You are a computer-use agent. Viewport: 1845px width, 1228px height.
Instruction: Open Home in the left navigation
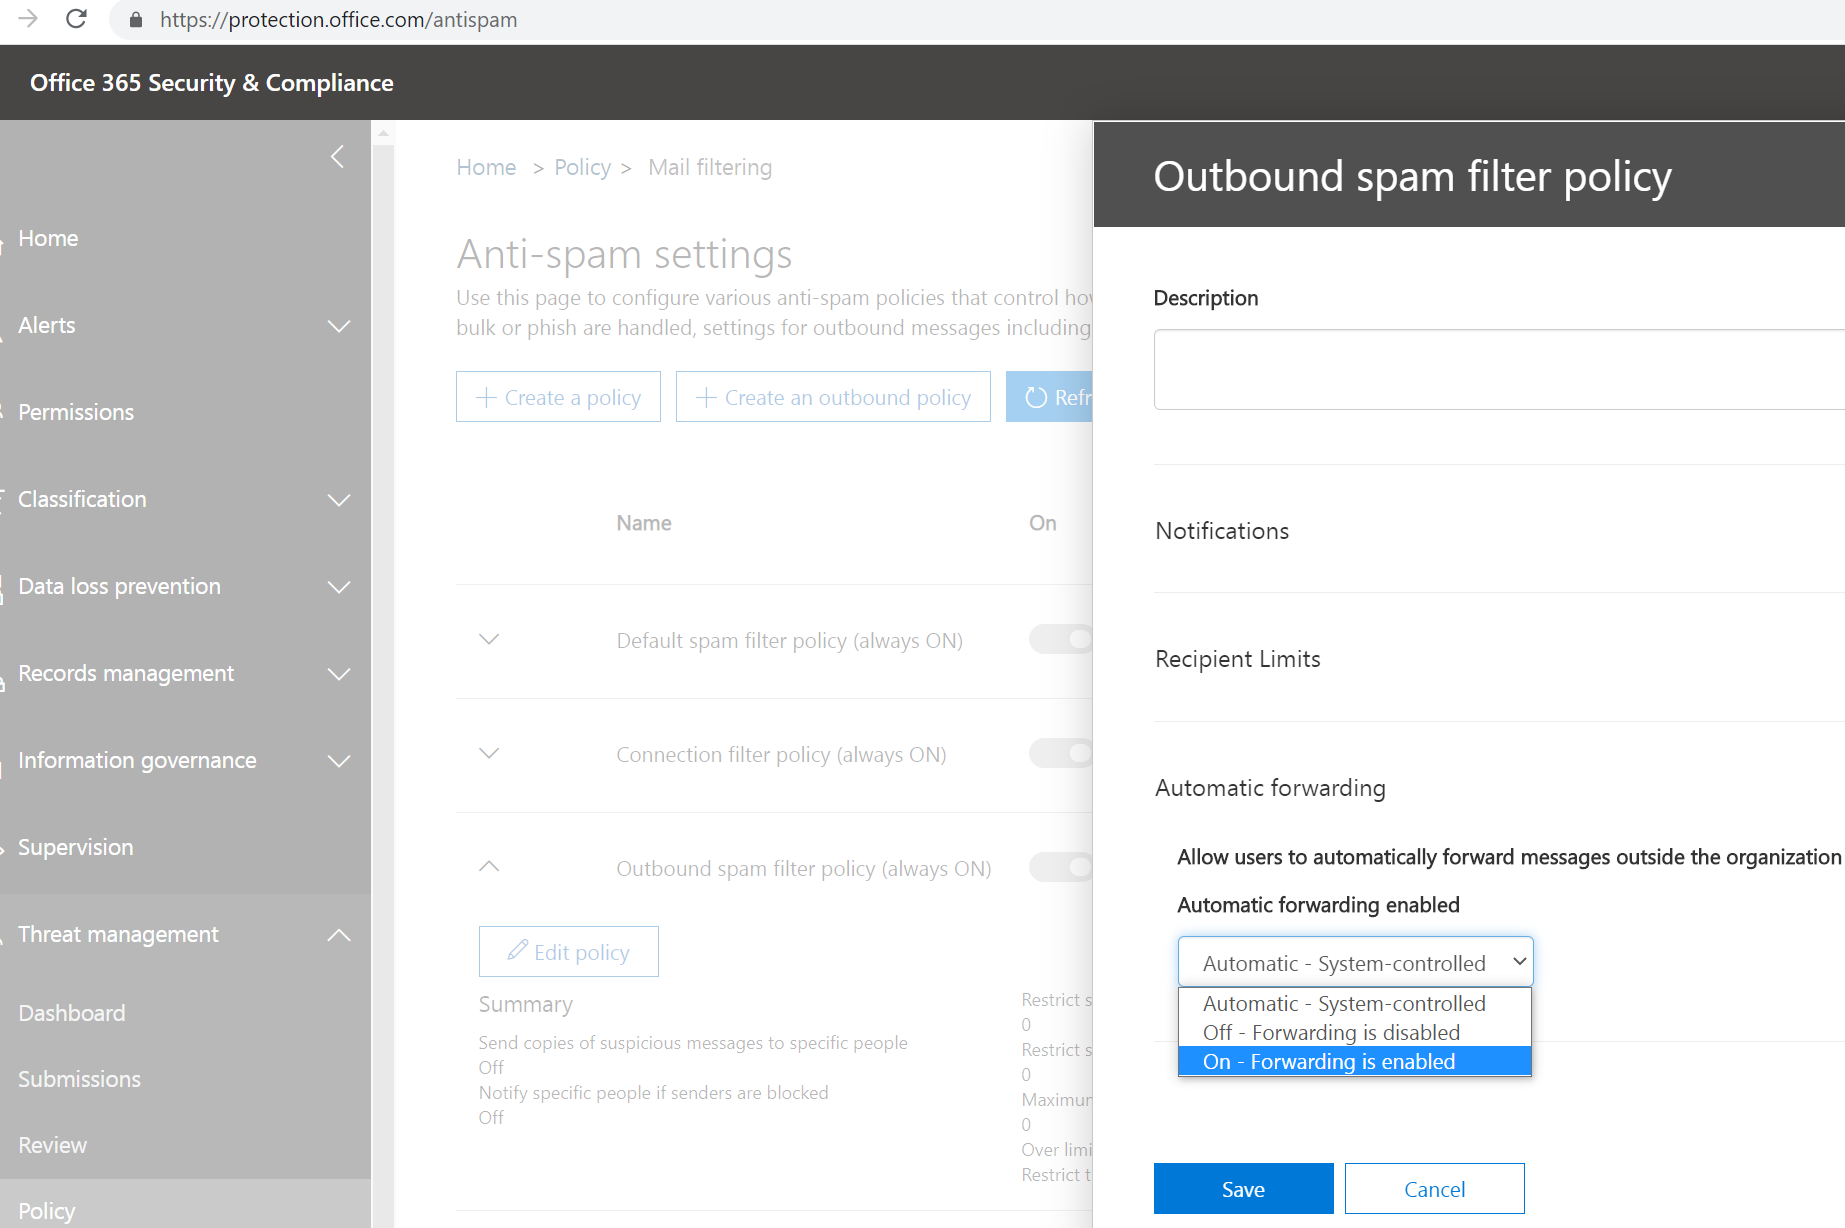point(48,238)
